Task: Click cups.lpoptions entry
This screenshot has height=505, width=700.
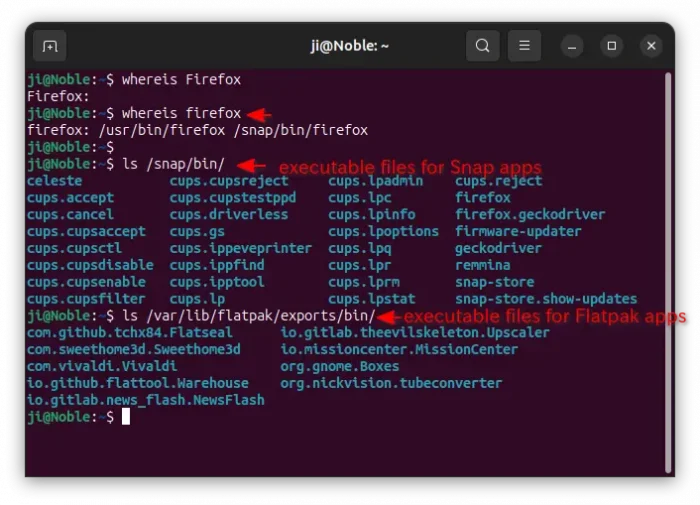Action: [x=383, y=232]
